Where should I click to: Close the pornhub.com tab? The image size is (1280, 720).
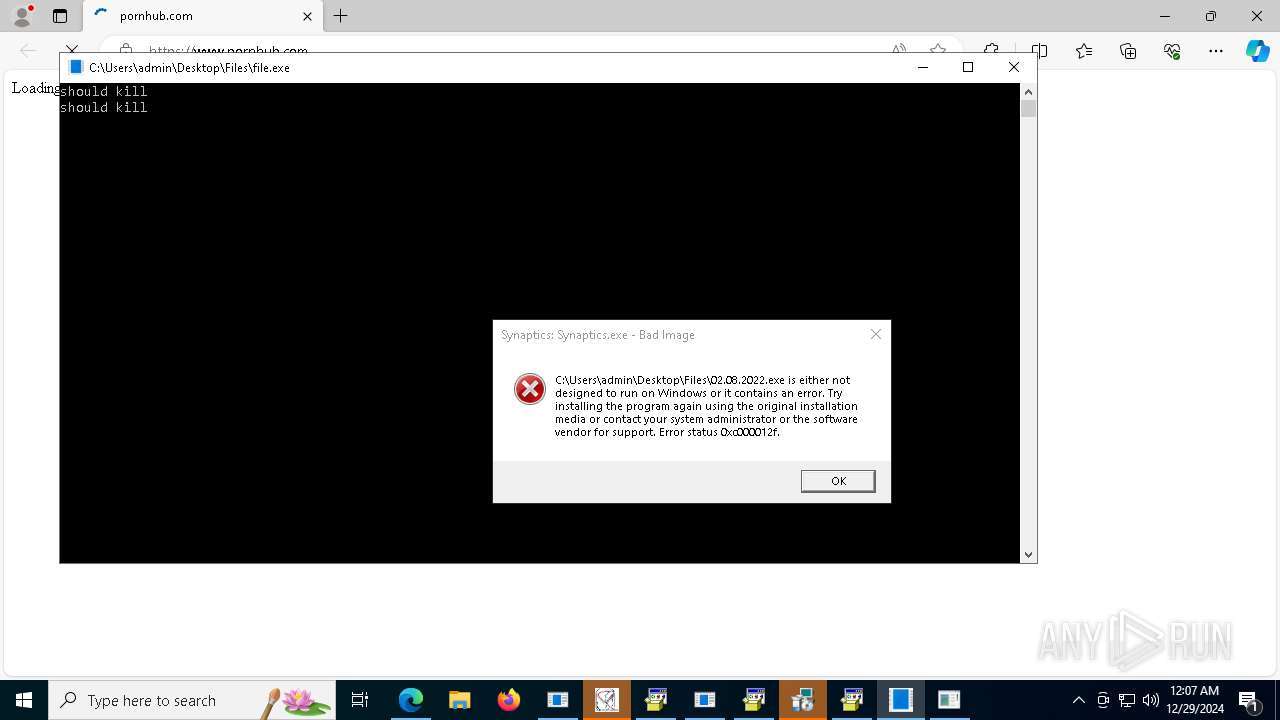point(307,16)
